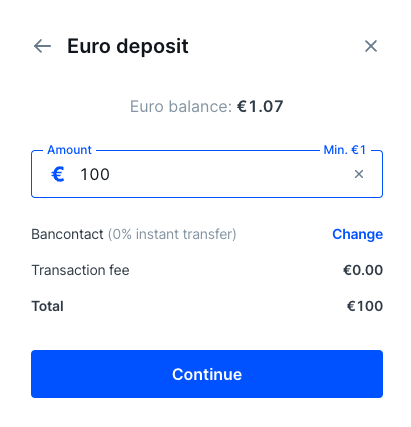
Task: Click the Min. €1 hint text
Action: [x=345, y=150]
